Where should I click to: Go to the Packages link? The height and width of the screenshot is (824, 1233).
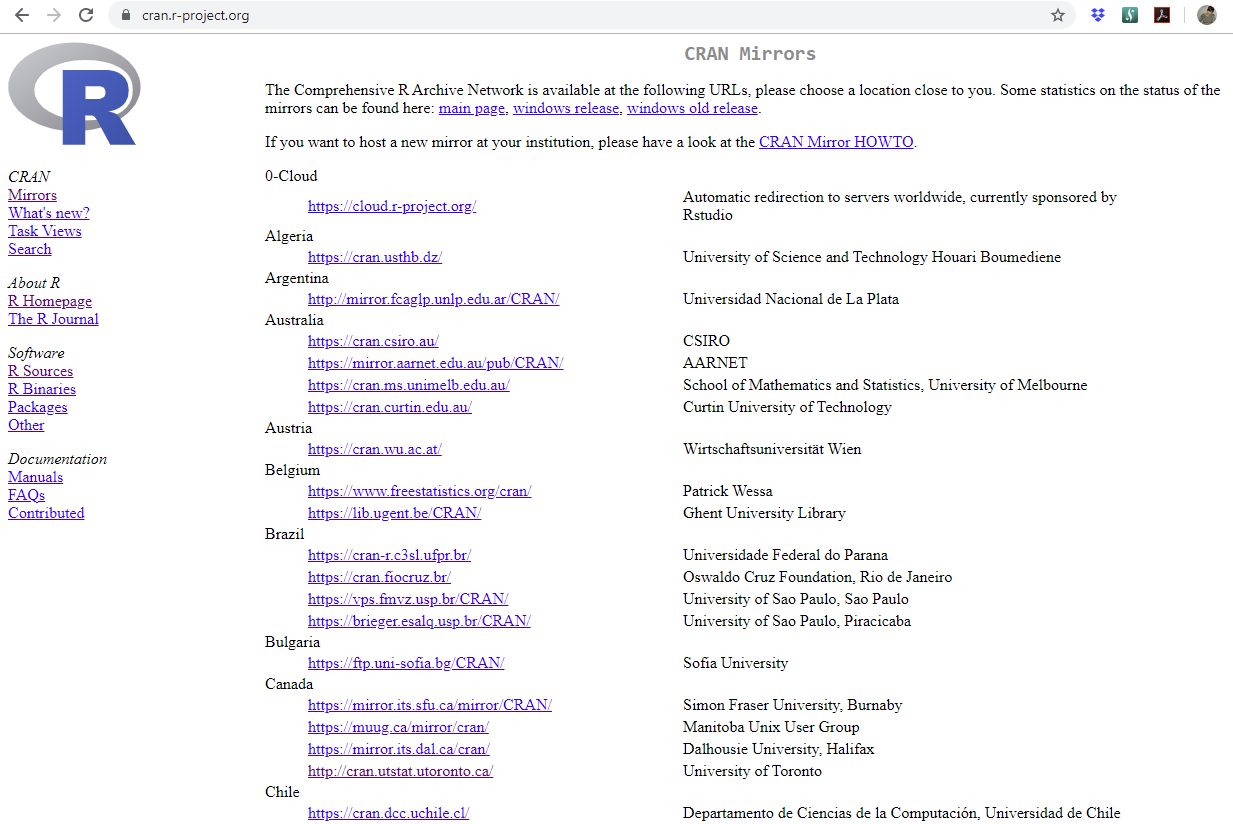[38, 407]
